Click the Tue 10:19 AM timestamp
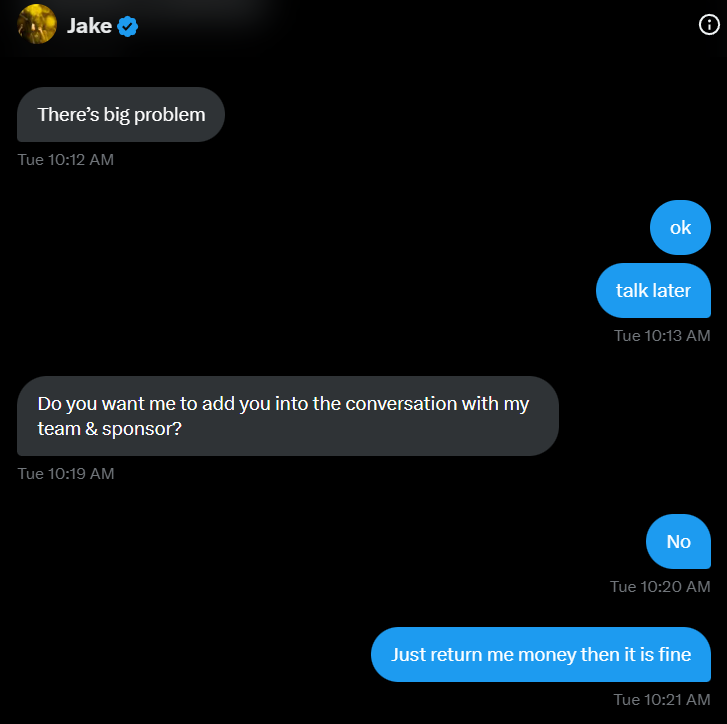Image resolution: width=727 pixels, height=724 pixels. [66, 473]
